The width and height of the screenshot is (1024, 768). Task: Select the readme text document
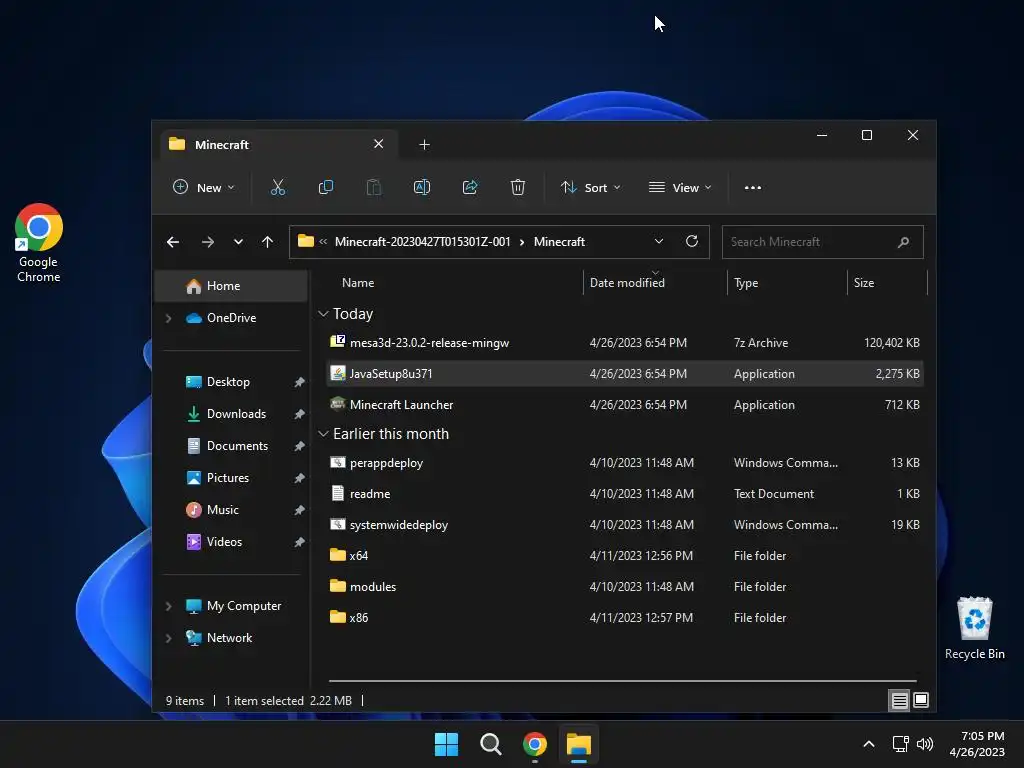point(624,494)
